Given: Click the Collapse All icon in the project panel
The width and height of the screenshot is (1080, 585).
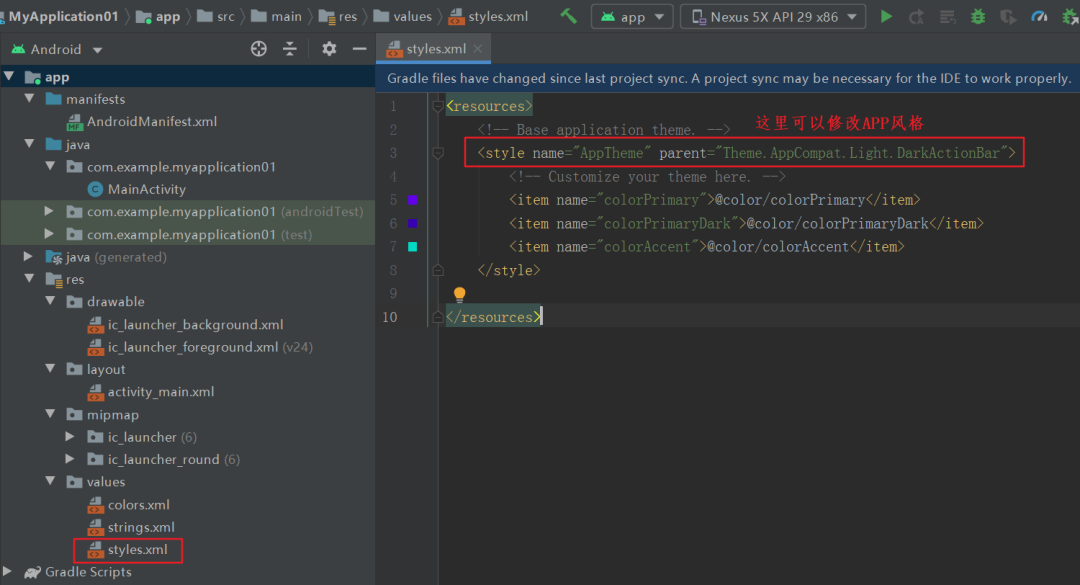Looking at the screenshot, I should coord(290,49).
